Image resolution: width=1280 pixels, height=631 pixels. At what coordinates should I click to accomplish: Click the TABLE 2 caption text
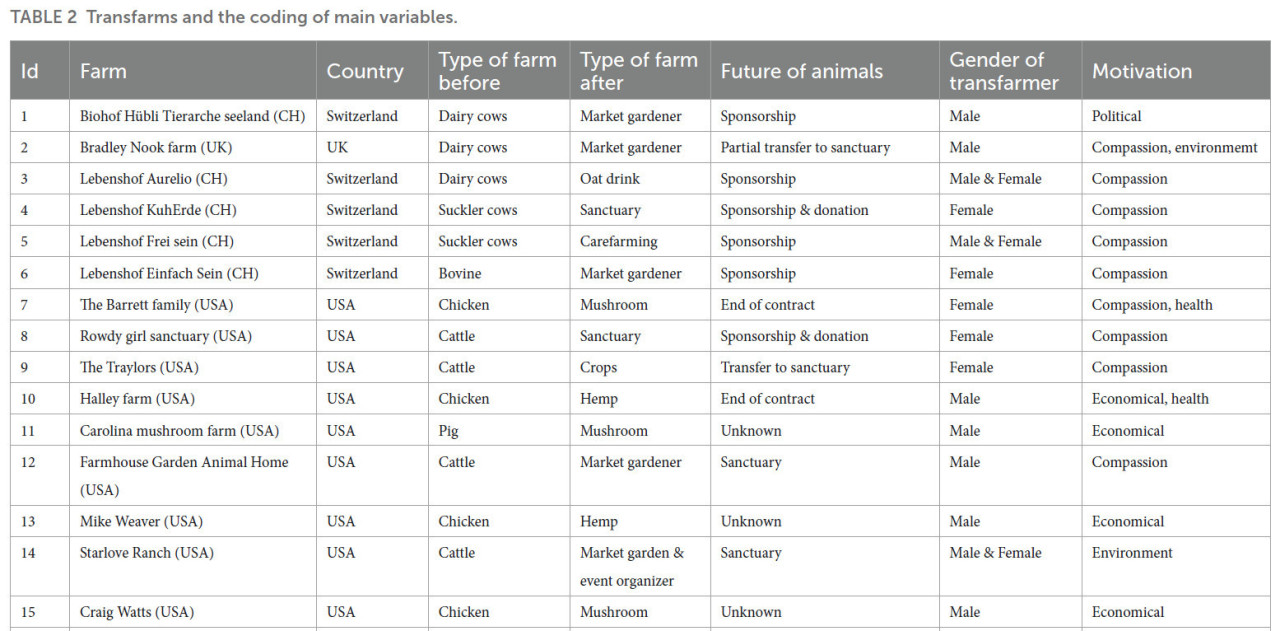234,17
